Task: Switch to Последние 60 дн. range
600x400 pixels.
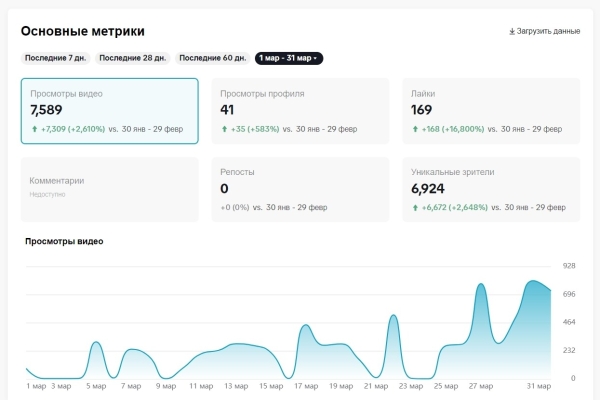Action: click(212, 58)
